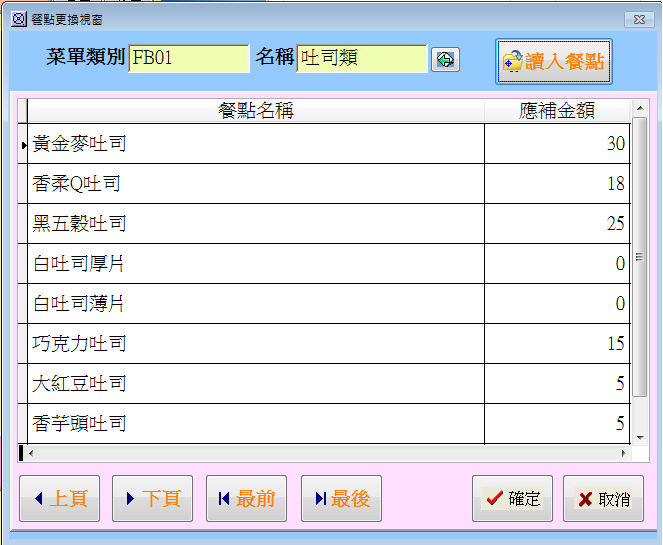Image resolution: width=663 pixels, height=545 pixels.
Task: Jump to last record with 最後
Action: pyautogui.click(x=341, y=498)
